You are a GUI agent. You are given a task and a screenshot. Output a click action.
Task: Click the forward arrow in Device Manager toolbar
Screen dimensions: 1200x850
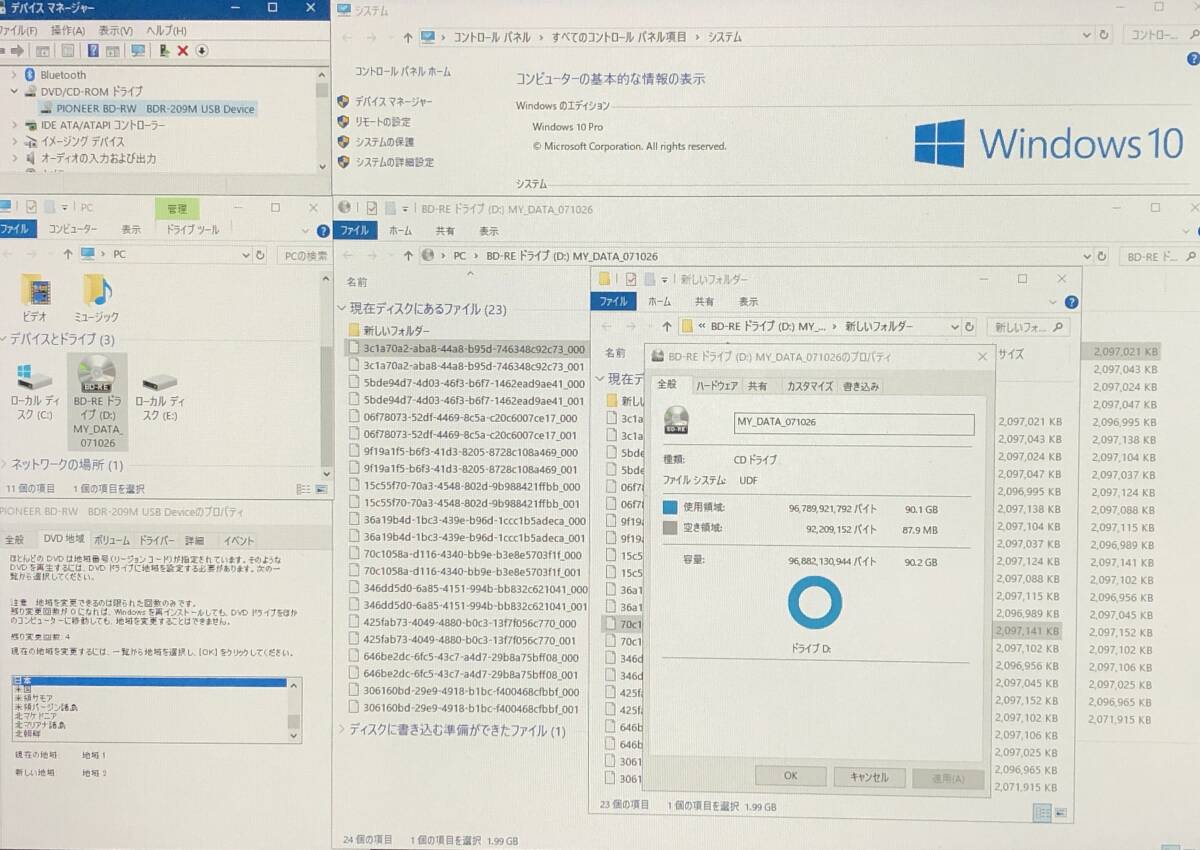coord(18,50)
